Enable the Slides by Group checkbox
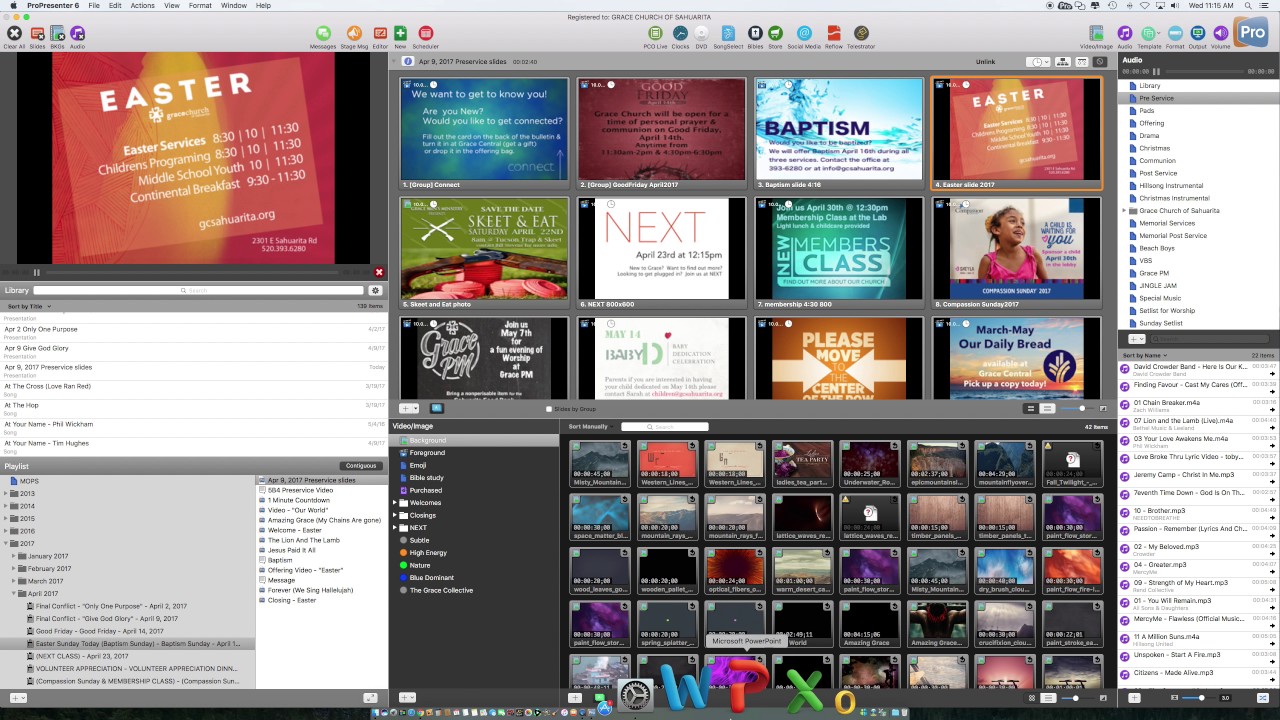Screen dimensions: 1280x720 549,409
